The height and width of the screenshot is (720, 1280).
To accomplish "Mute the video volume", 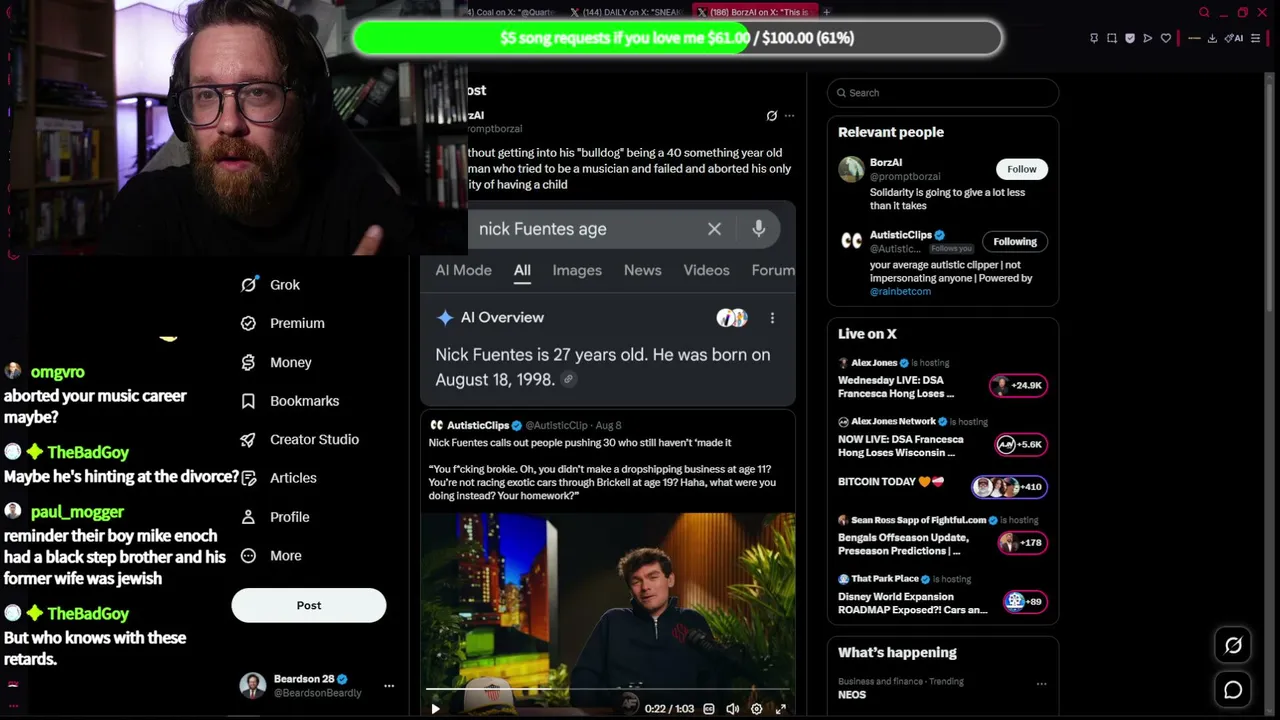I will (733, 709).
